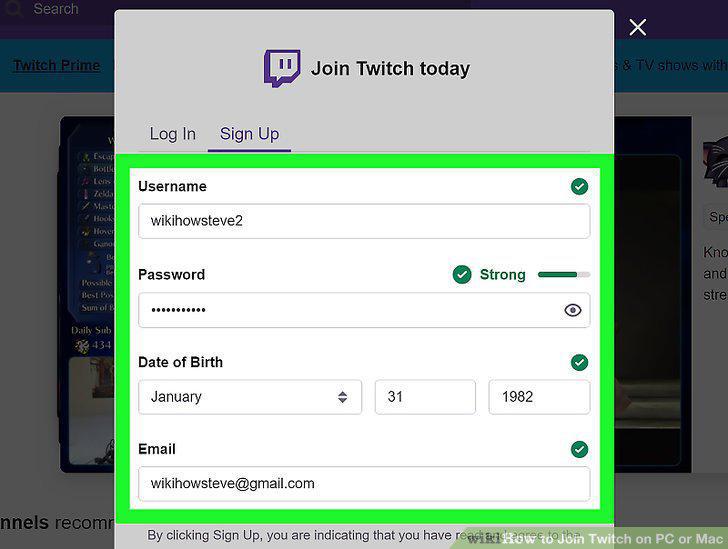Click the green checkmark next to Date of Birth

579,362
